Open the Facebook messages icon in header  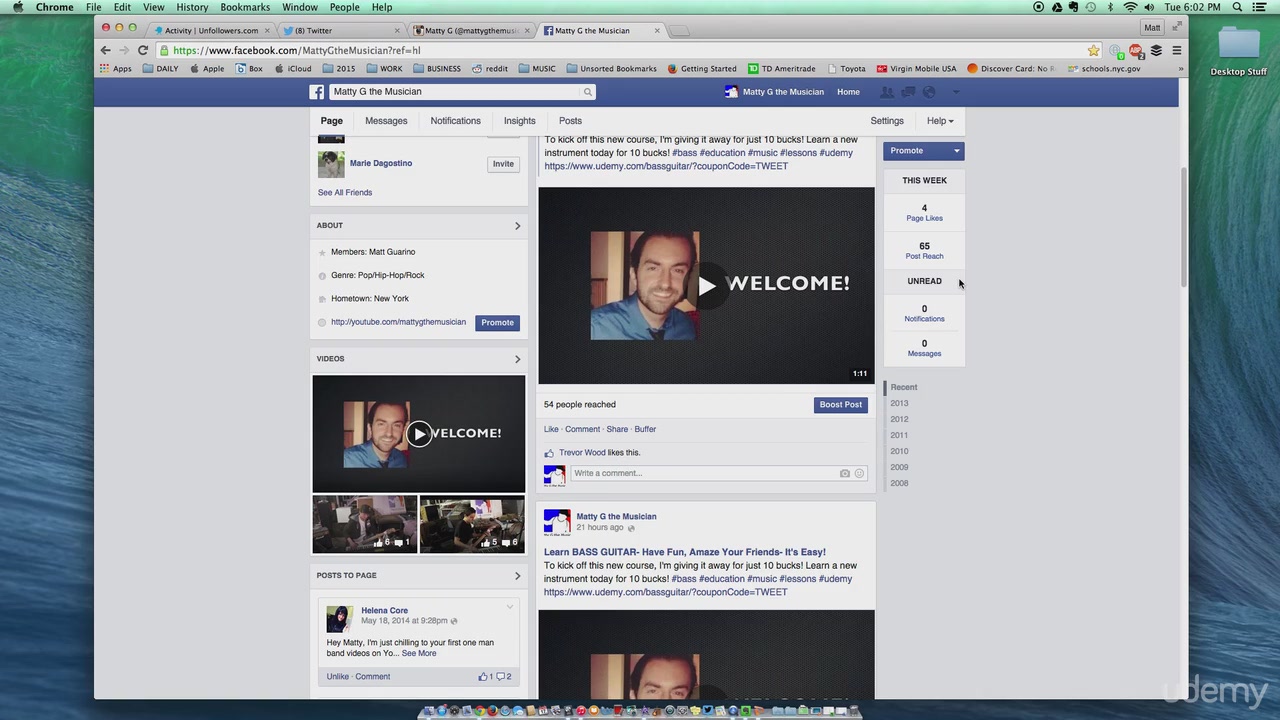point(908,92)
